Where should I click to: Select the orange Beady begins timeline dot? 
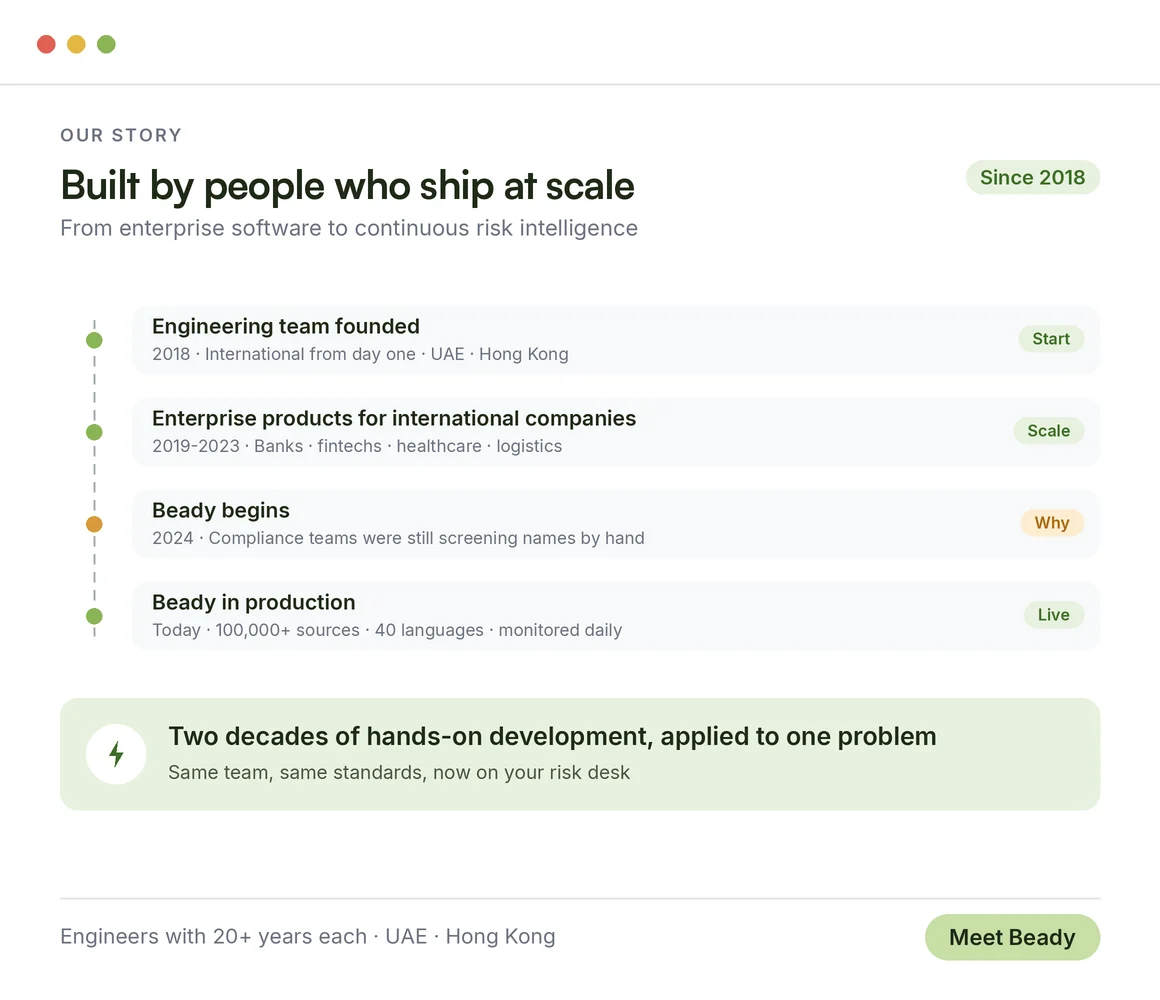94,524
